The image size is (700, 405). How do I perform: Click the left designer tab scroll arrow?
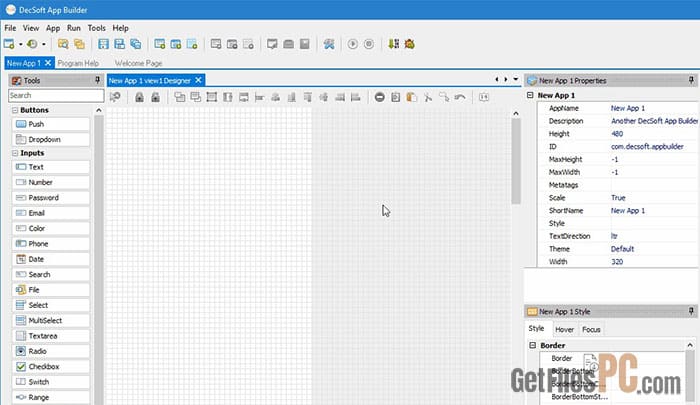(x=497, y=79)
